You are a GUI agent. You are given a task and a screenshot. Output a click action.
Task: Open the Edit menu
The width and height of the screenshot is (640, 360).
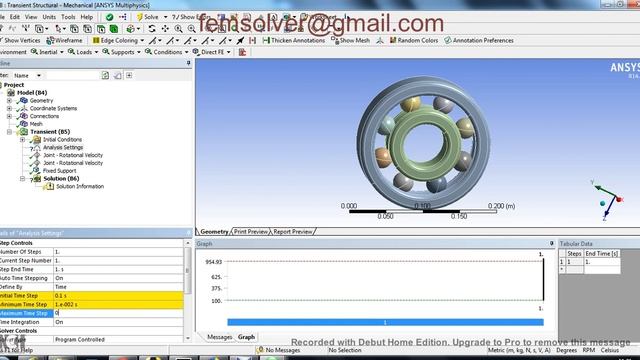pyautogui.click(x=15, y=17)
